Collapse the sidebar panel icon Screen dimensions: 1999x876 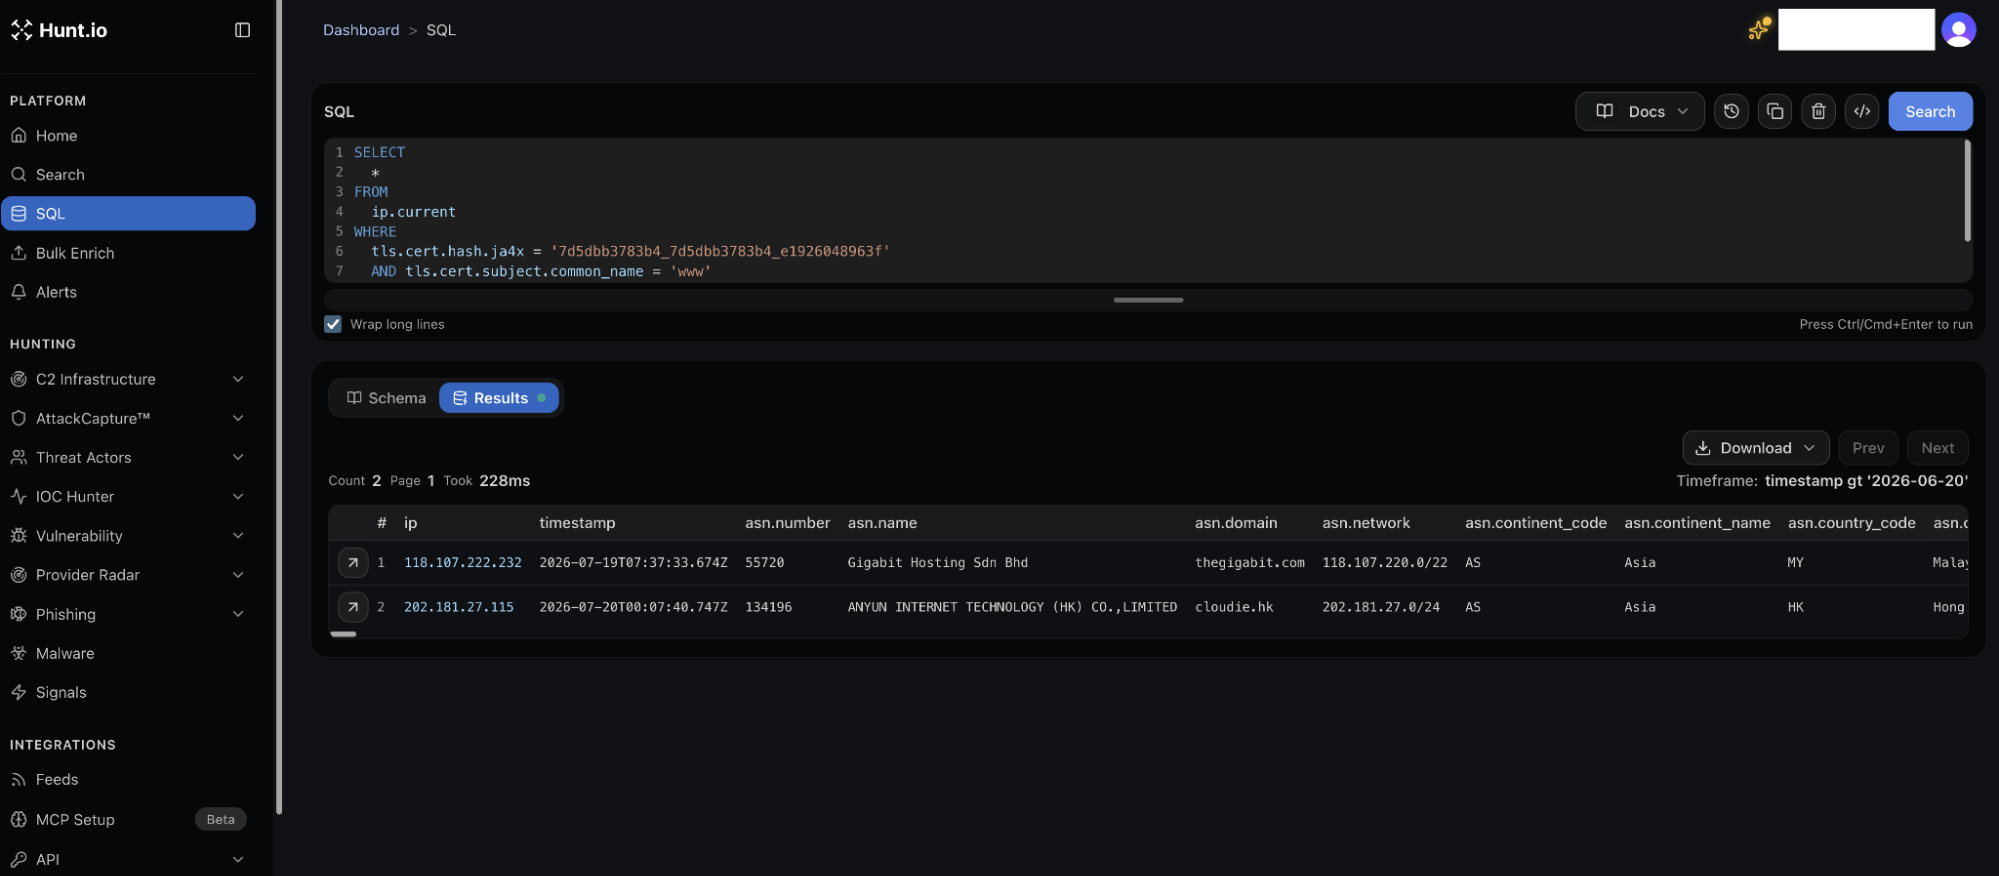[242, 30]
